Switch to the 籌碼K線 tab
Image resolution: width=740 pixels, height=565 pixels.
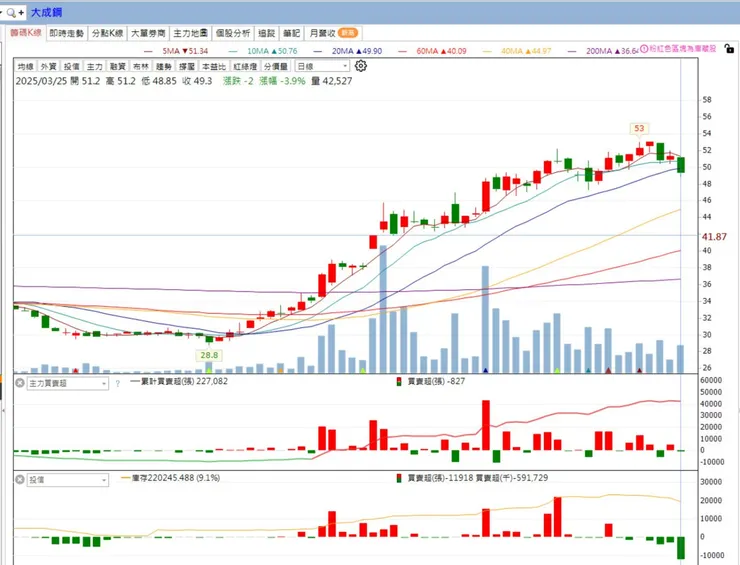(26, 33)
